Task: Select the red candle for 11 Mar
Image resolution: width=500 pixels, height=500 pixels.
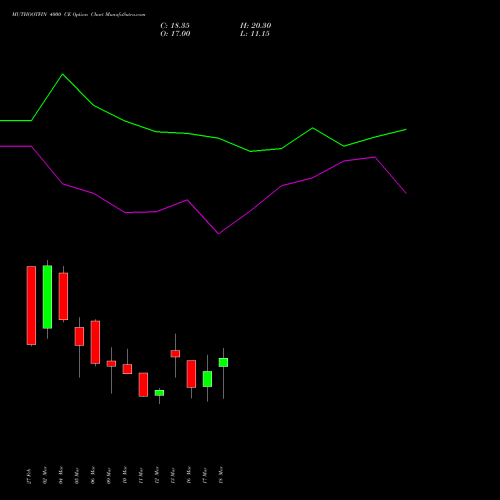Action: point(143,385)
